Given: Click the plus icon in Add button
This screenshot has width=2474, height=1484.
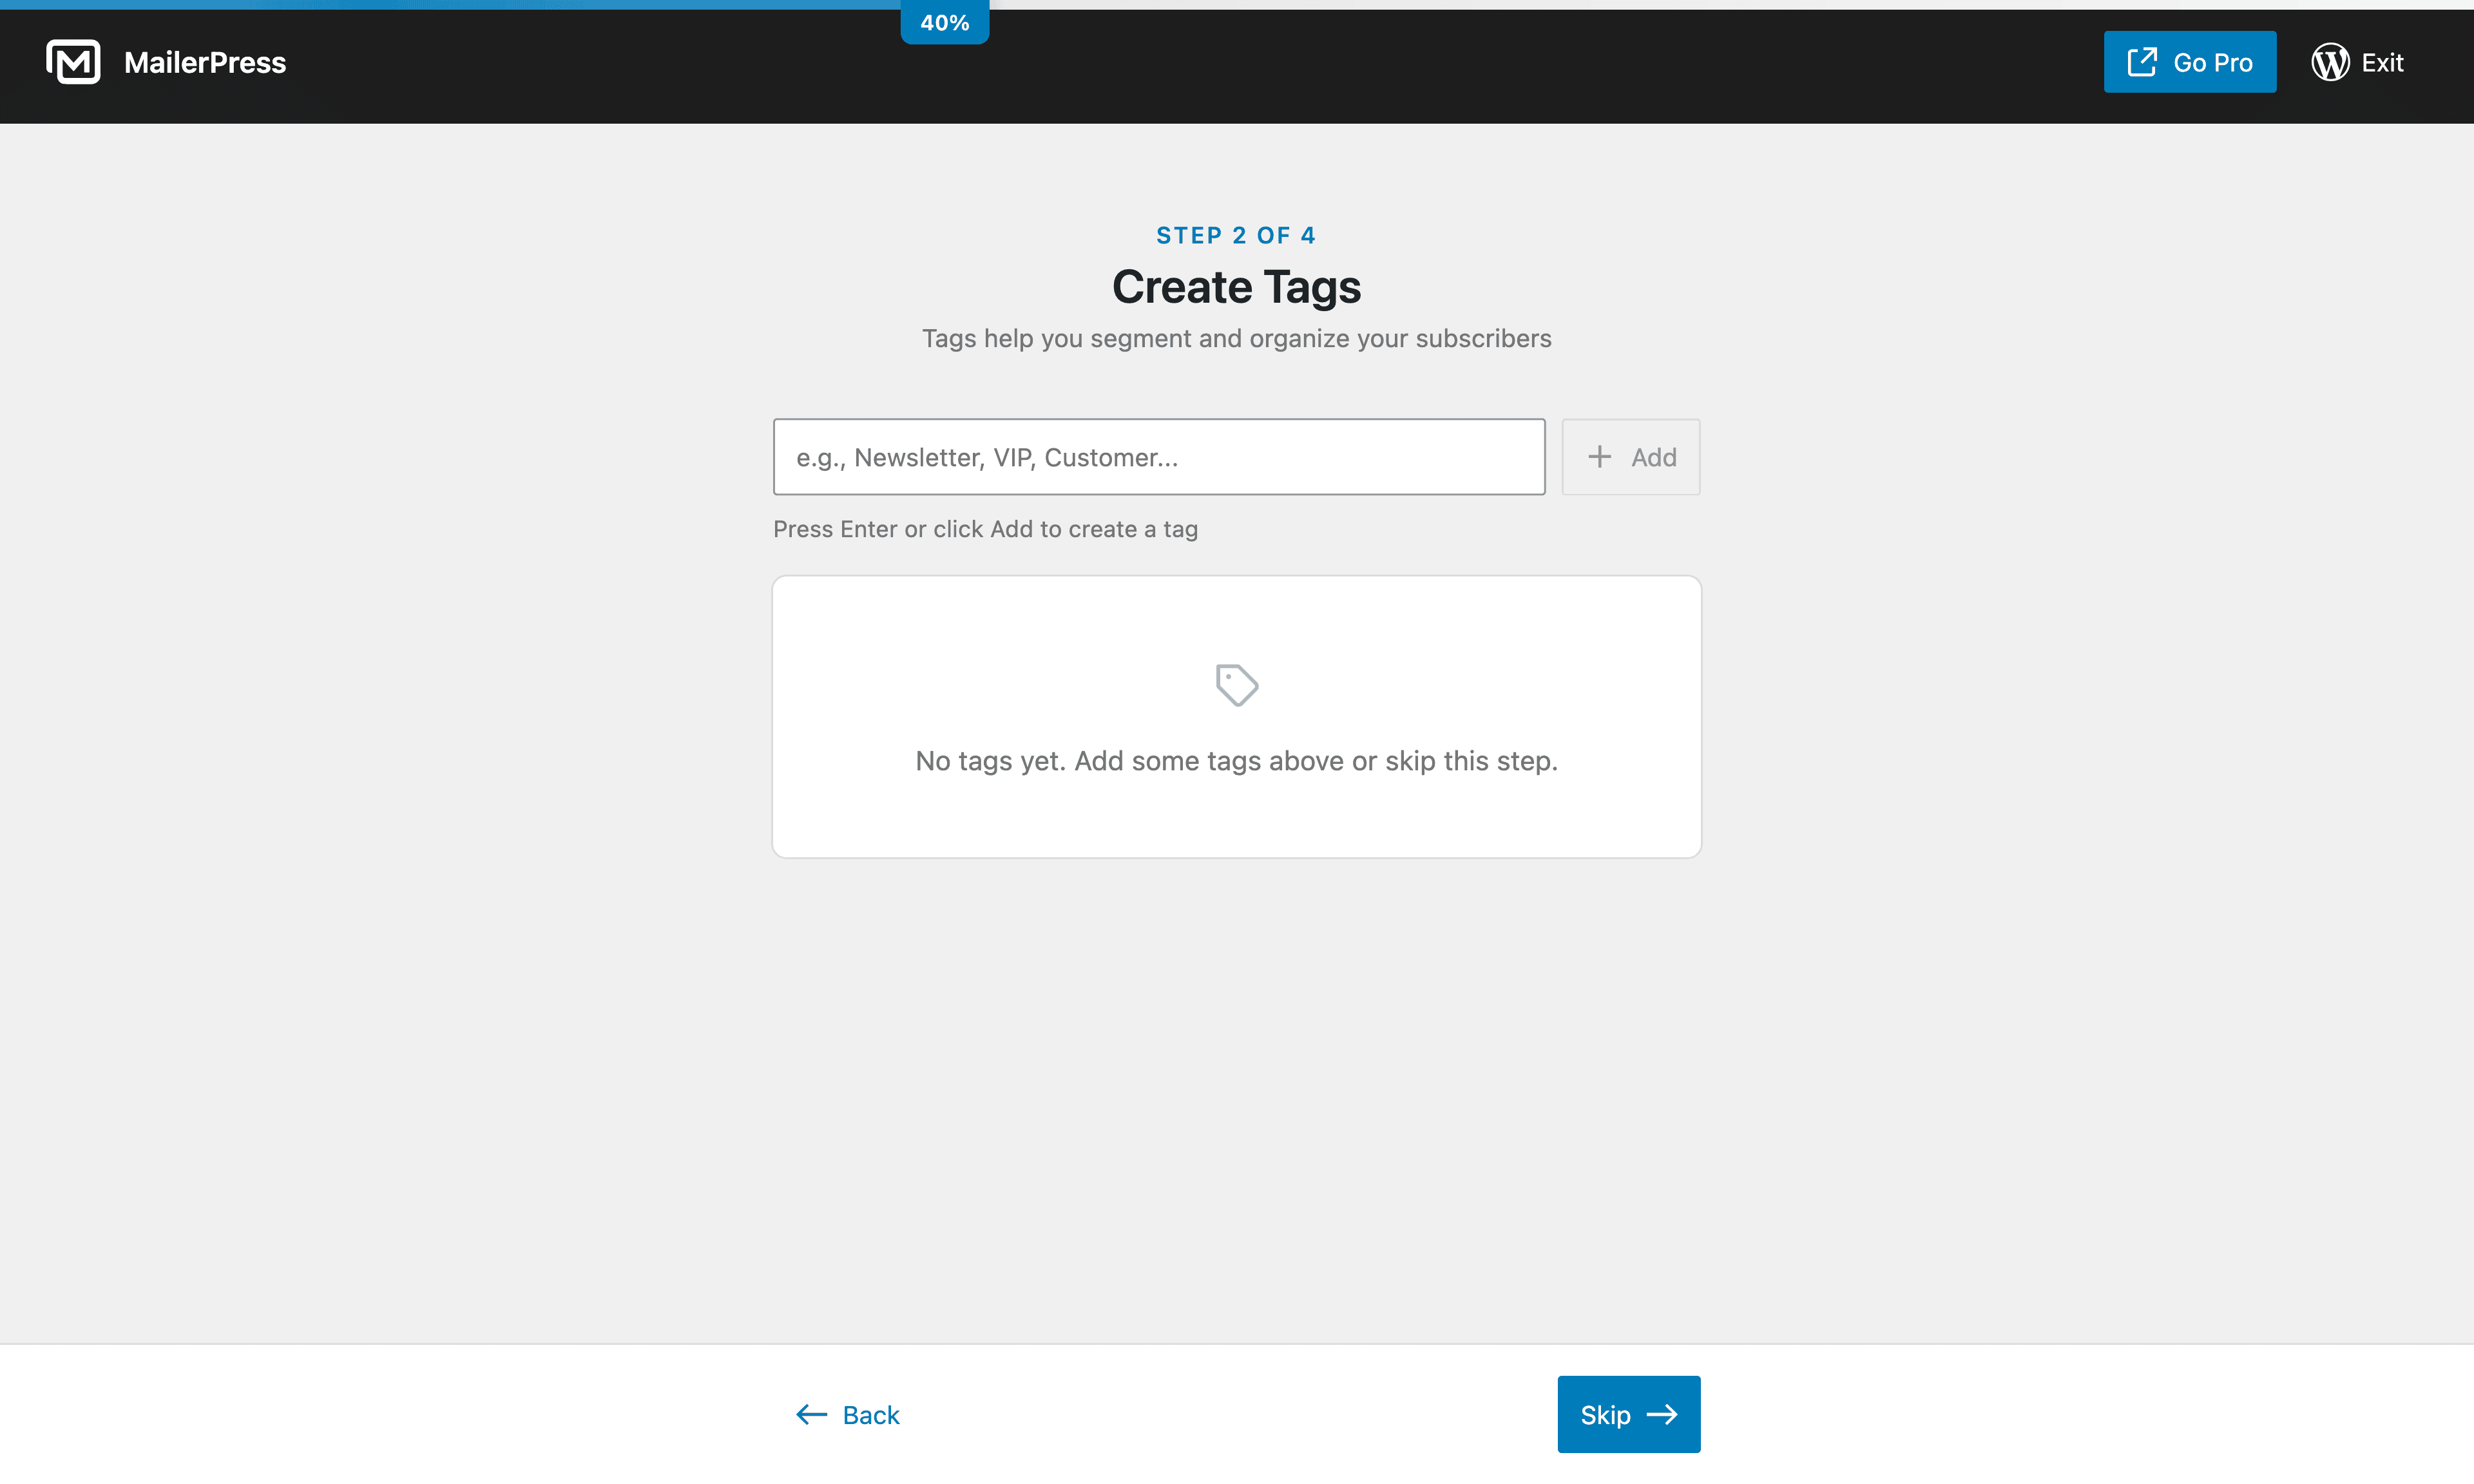Looking at the screenshot, I should point(1599,457).
